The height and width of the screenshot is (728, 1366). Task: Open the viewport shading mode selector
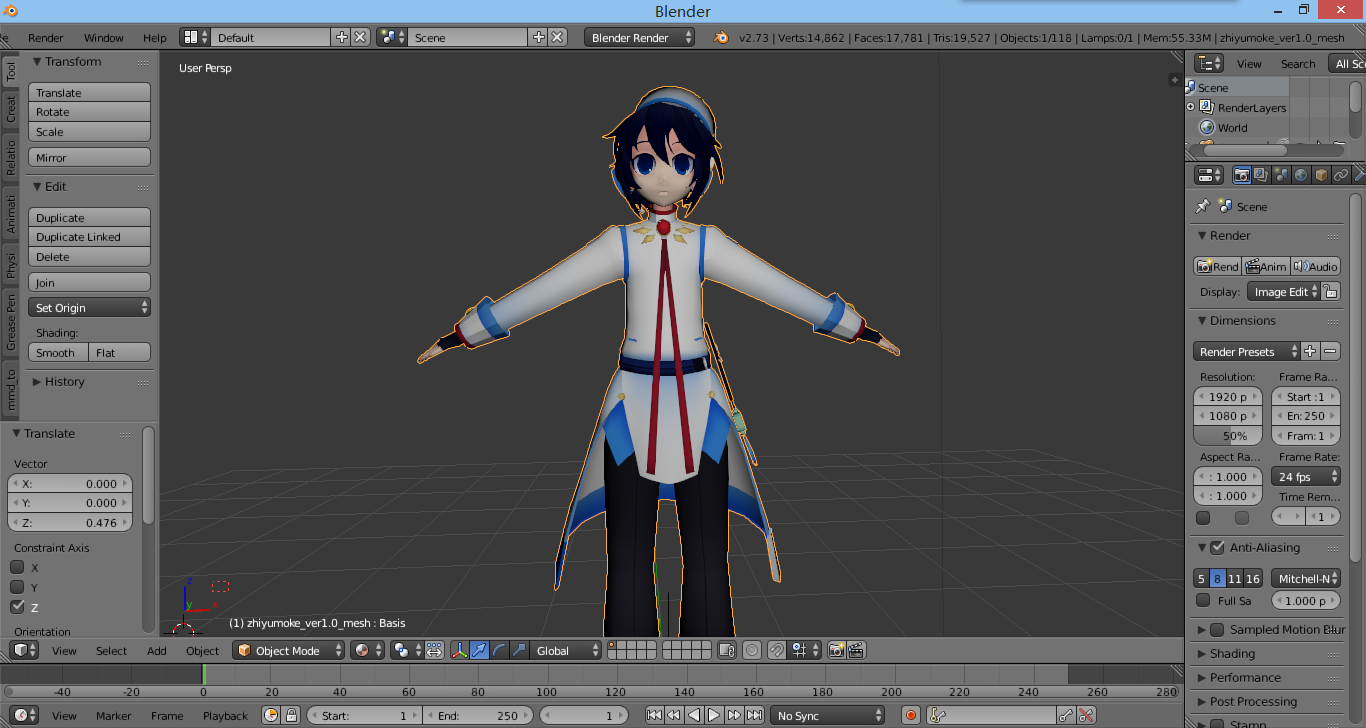(367, 650)
